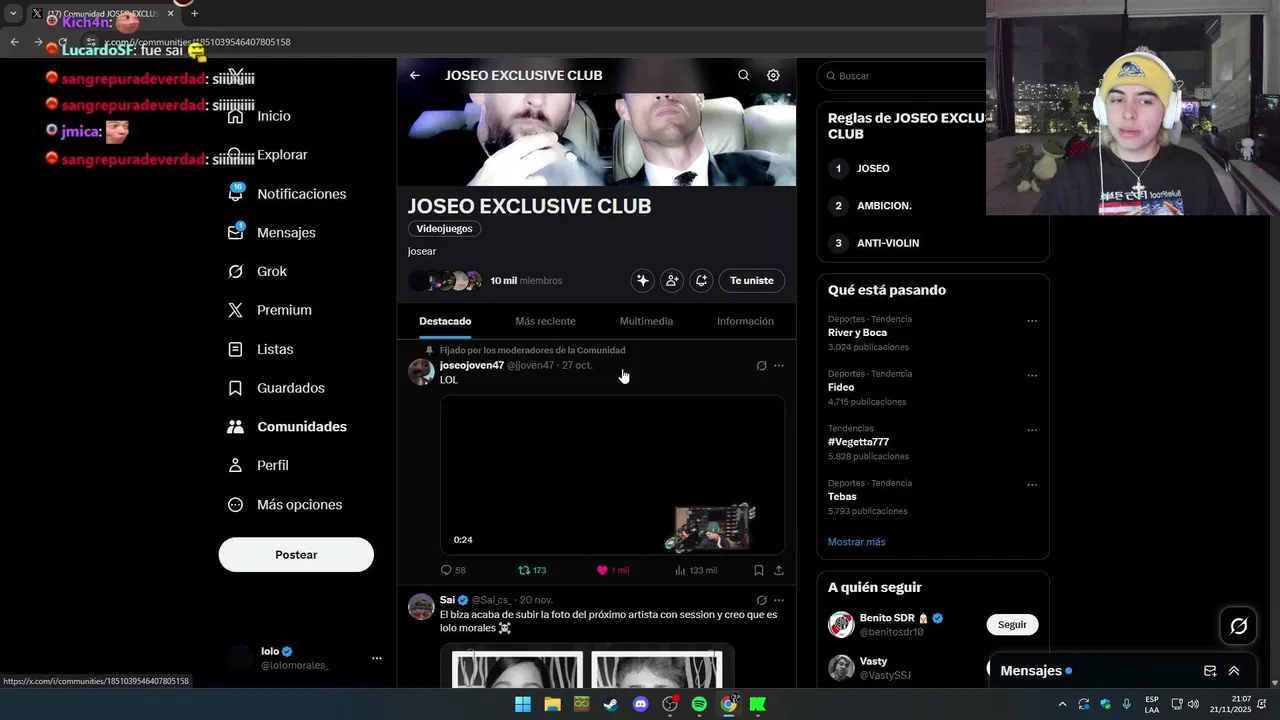This screenshot has height=720, width=1280.
Task: Click the community notification bell-plus icon
Action: (x=701, y=281)
